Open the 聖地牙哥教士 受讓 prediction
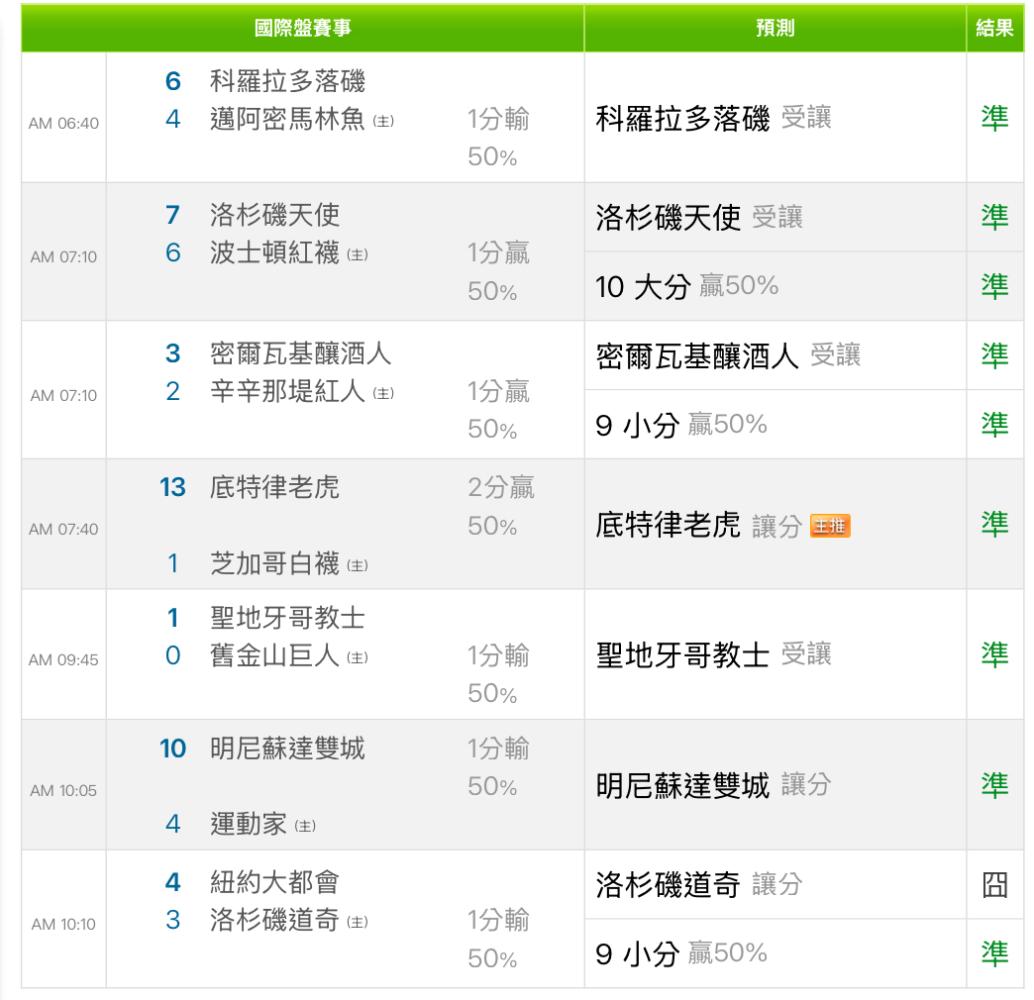This screenshot has width=1034, height=1000. (714, 655)
